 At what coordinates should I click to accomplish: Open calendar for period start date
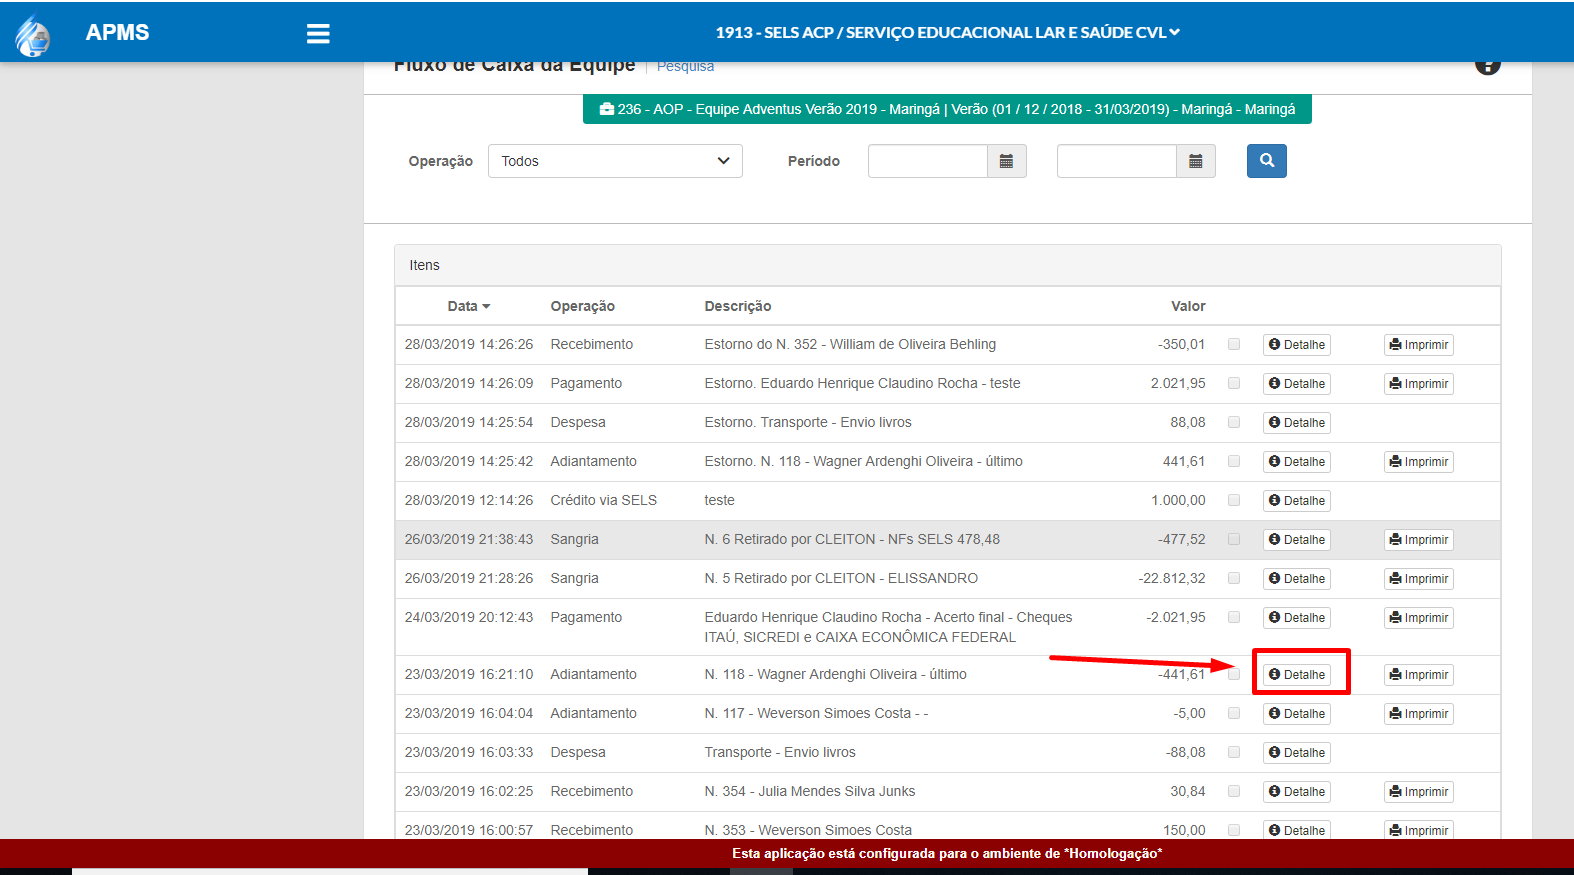point(1007,161)
